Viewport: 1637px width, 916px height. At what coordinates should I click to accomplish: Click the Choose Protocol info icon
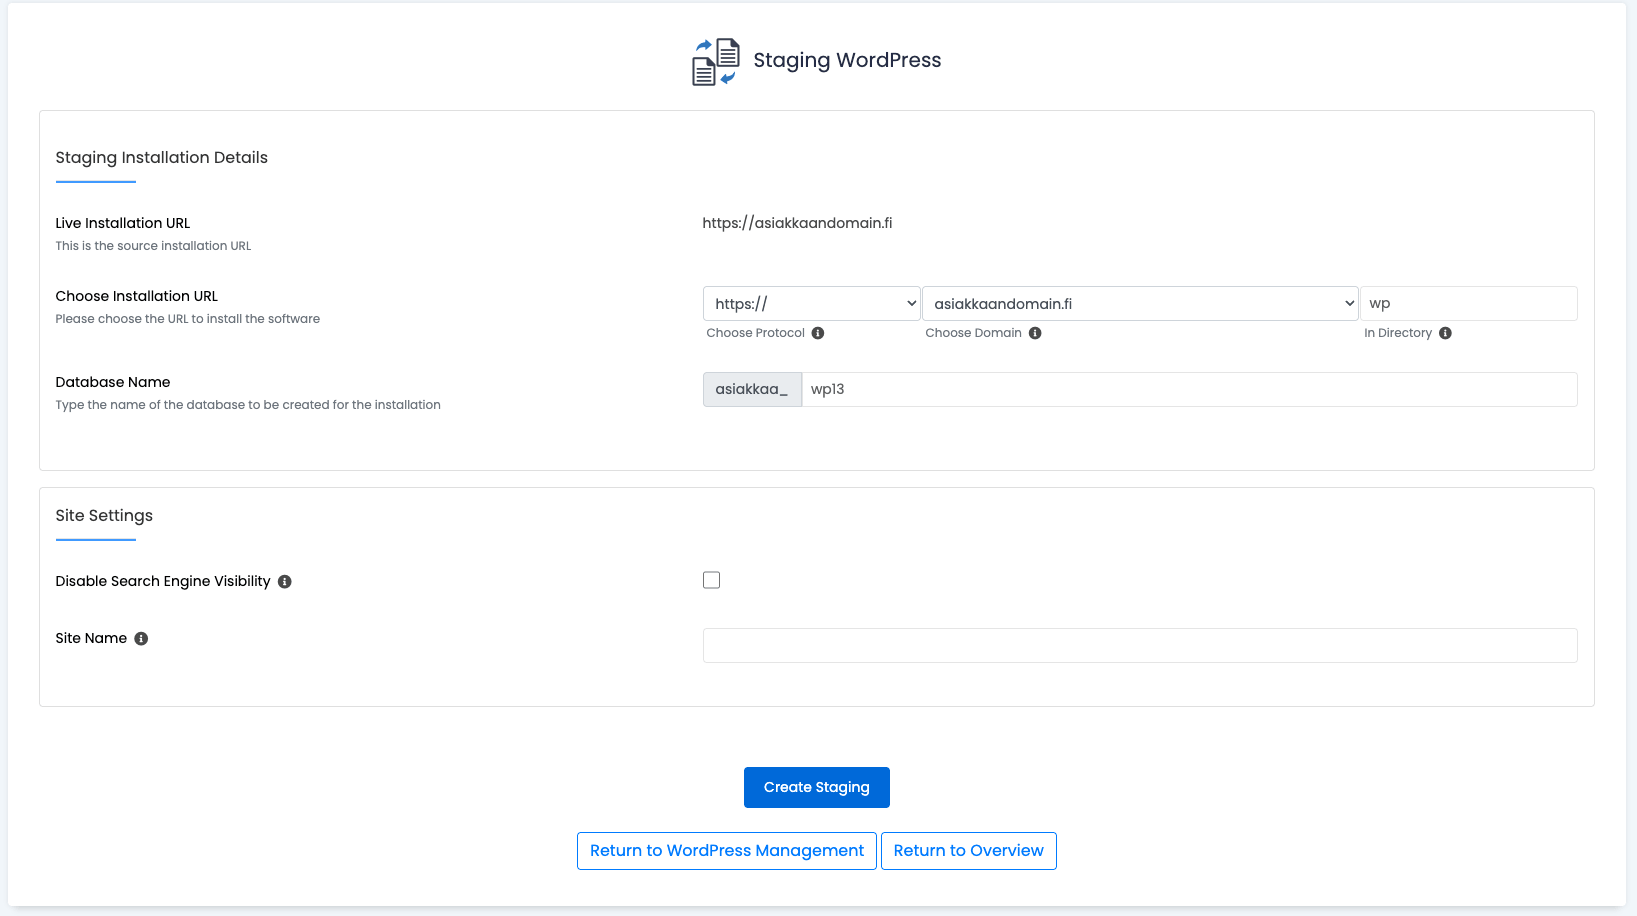pyautogui.click(x=818, y=333)
